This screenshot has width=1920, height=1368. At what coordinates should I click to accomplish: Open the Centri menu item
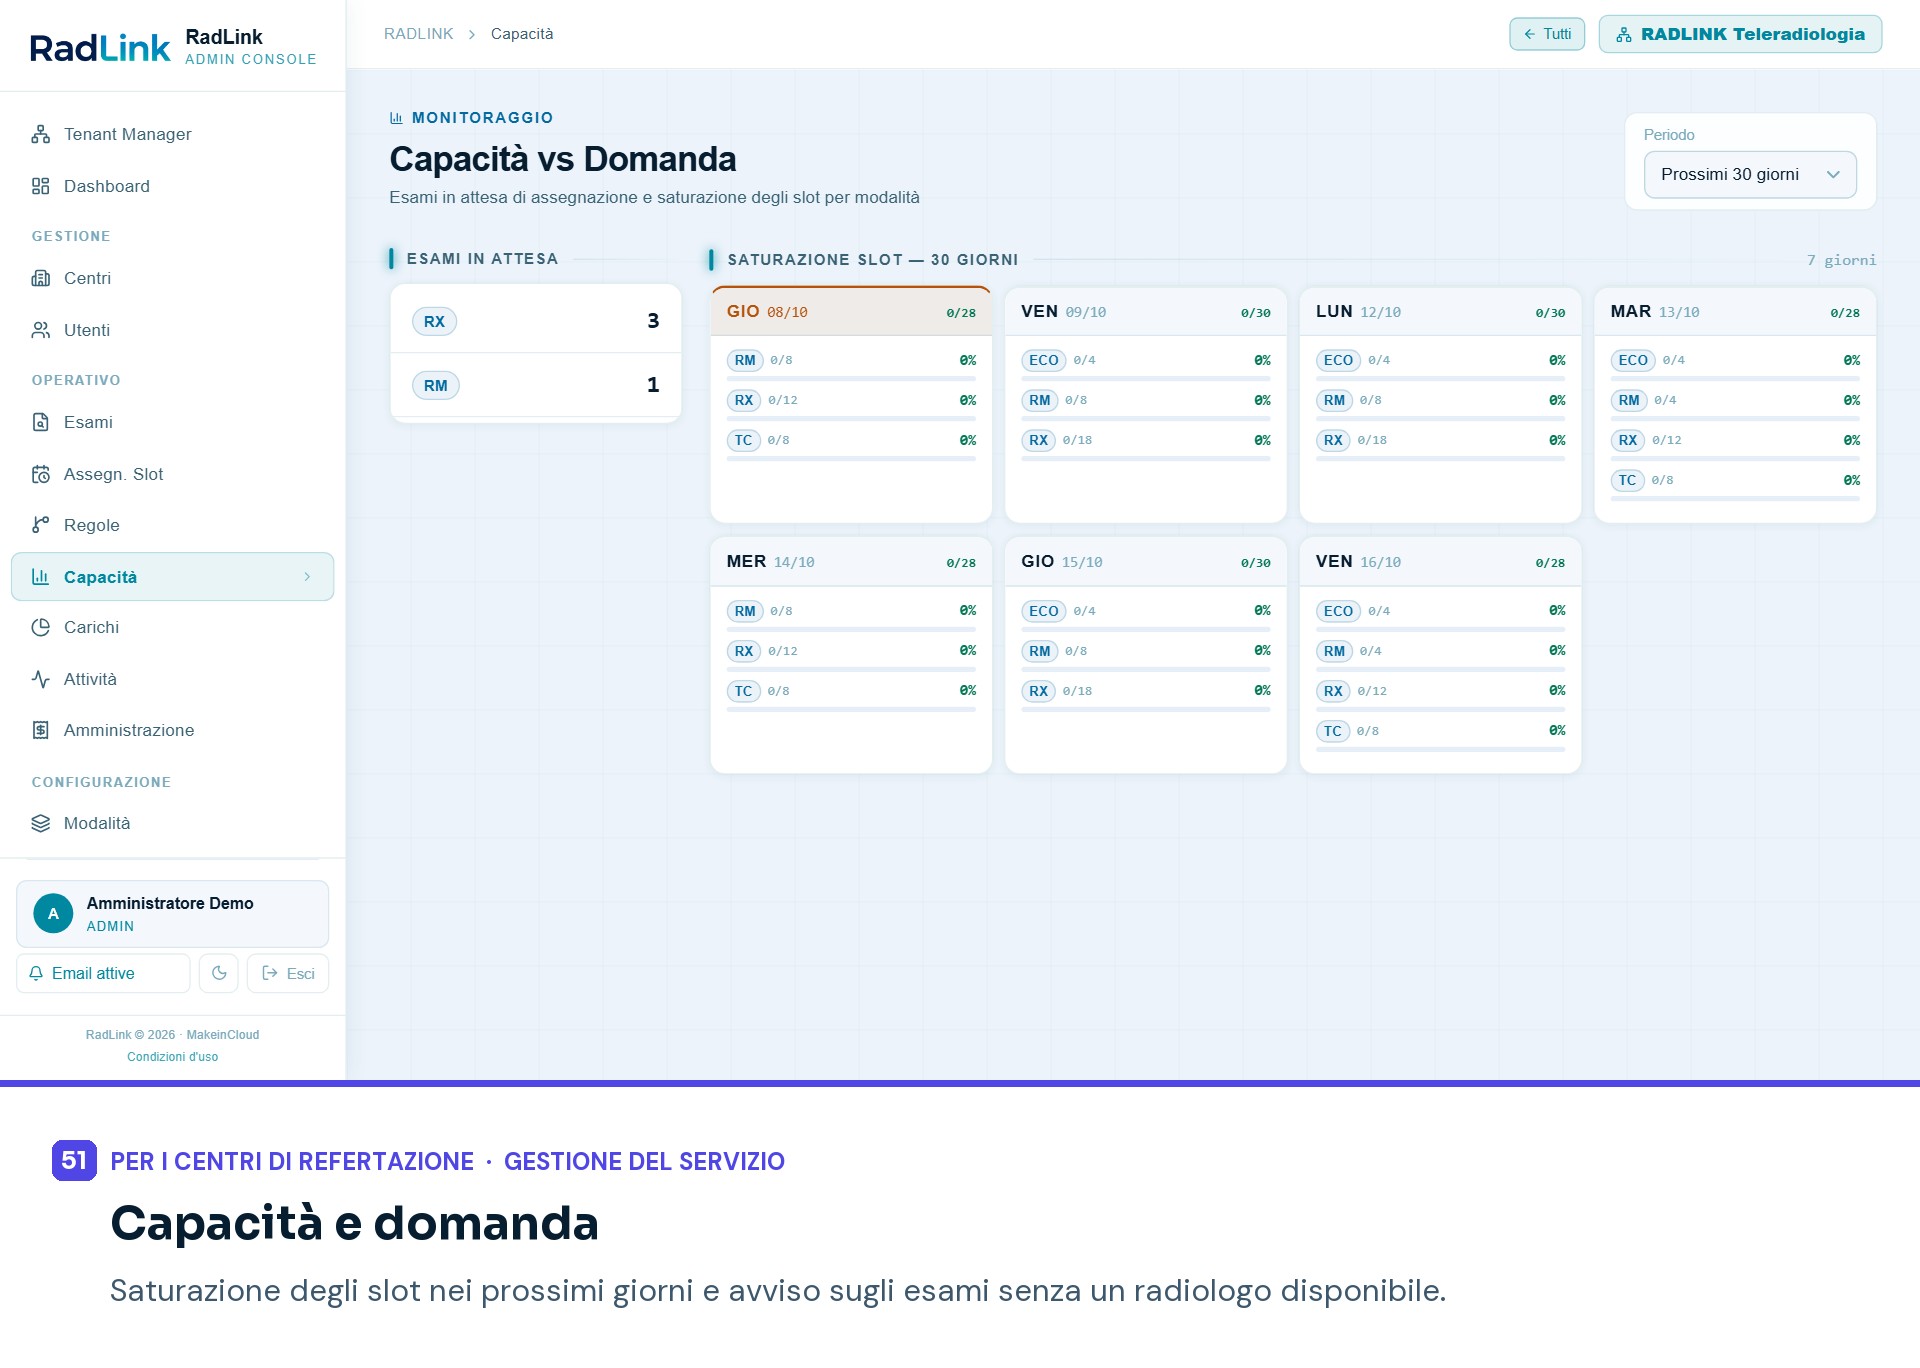[172, 278]
